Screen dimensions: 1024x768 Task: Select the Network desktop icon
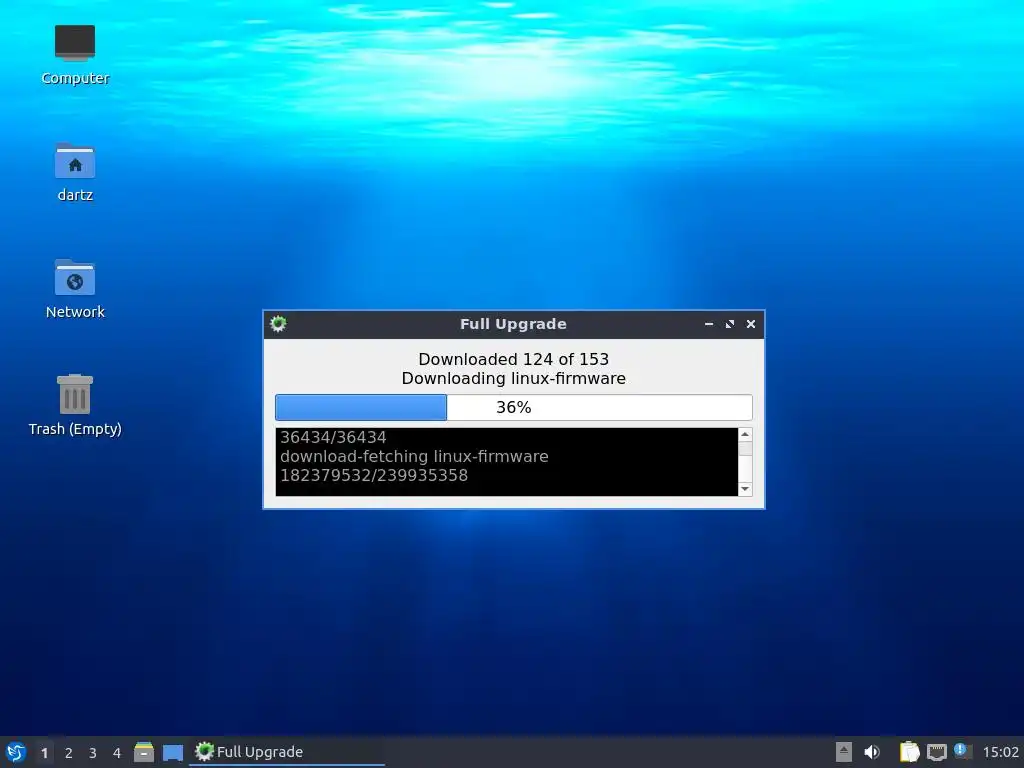pos(75,289)
